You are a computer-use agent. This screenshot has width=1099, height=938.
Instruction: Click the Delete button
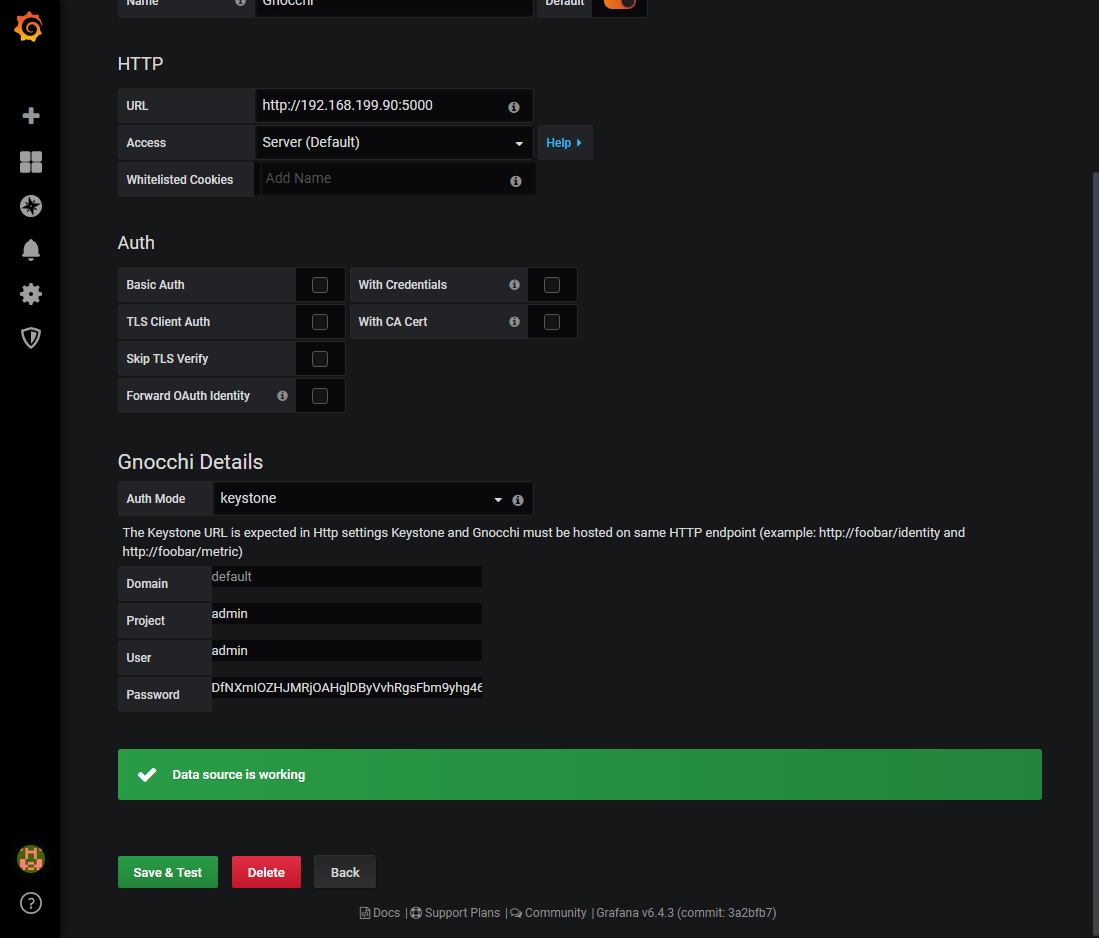click(x=266, y=871)
